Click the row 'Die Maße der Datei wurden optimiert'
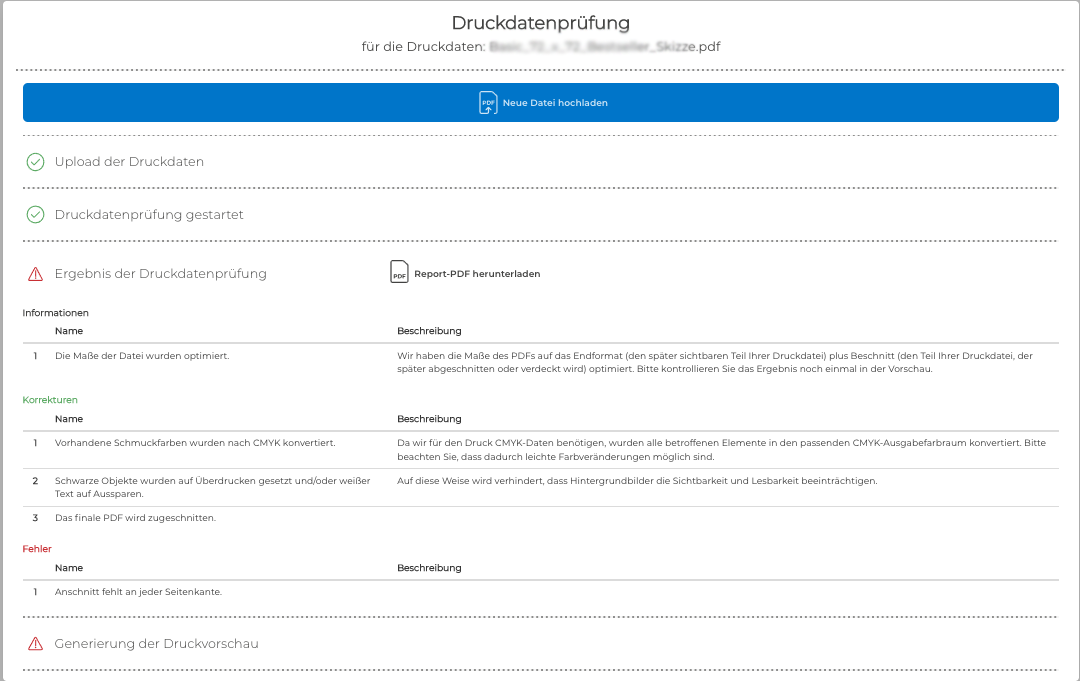Viewport: 1080px width, 681px height. click(141, 356)
